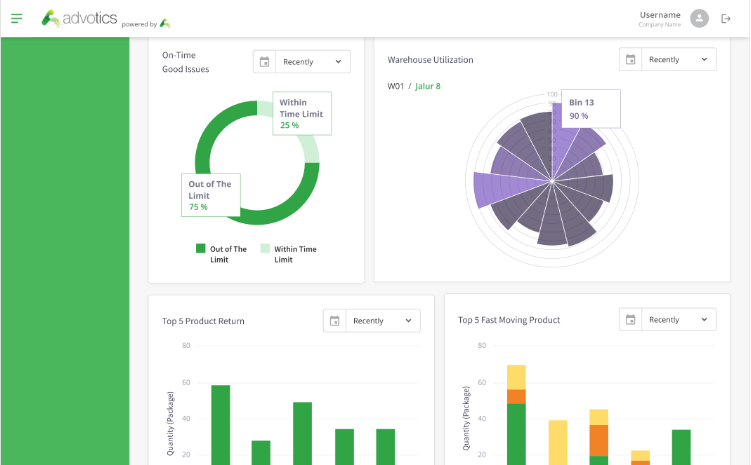Click the advotics logo
Image resolution: width=751 pixels, height=465 pixels.
click(x=79, y=19)
